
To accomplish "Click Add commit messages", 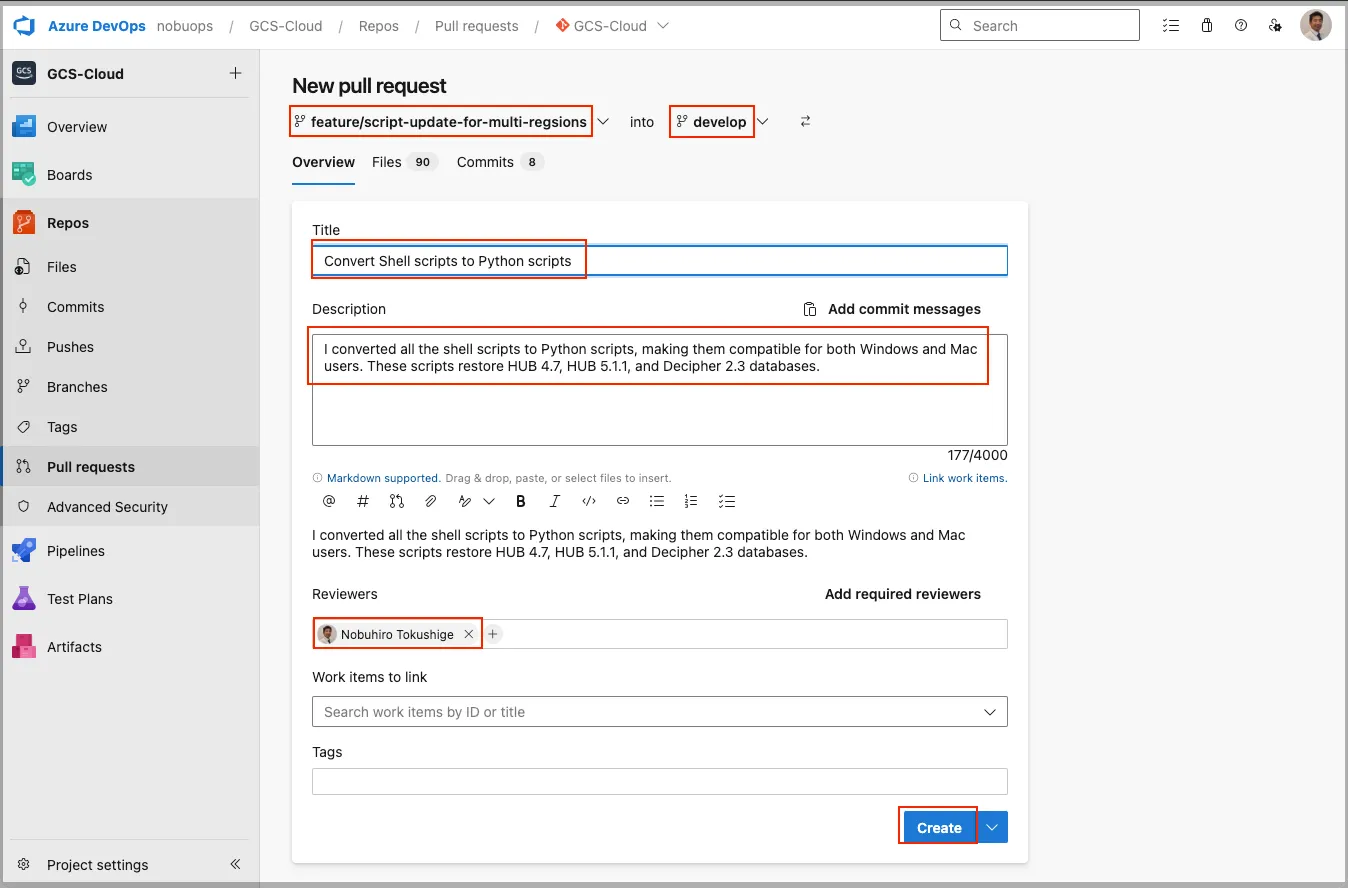I will (893, 309).
